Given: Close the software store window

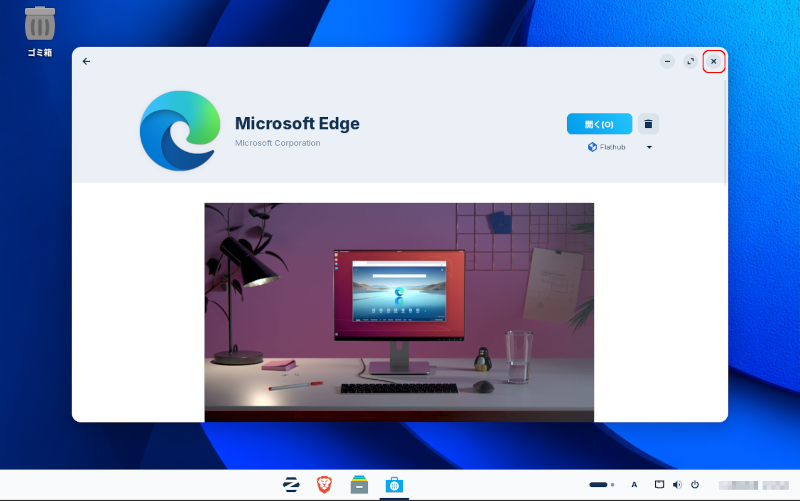Looking at the screenshot, I should [713, 62].
